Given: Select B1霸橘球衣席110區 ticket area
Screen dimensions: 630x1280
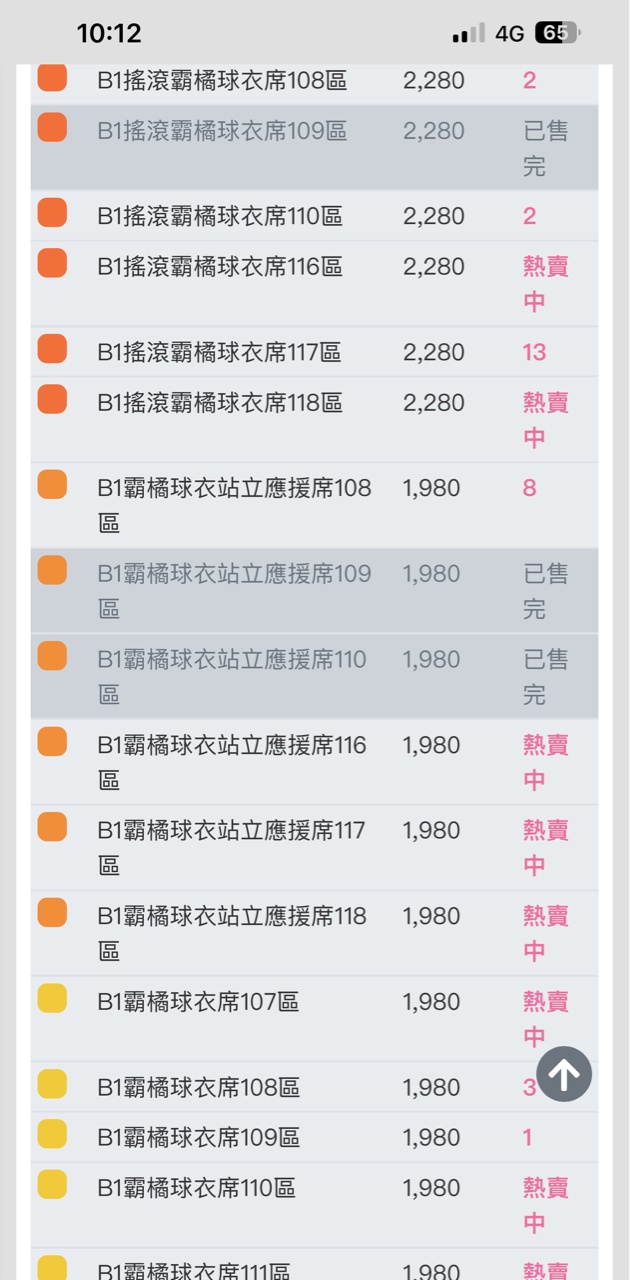Looking at the screenshot, I should [x=197, y=1189].
